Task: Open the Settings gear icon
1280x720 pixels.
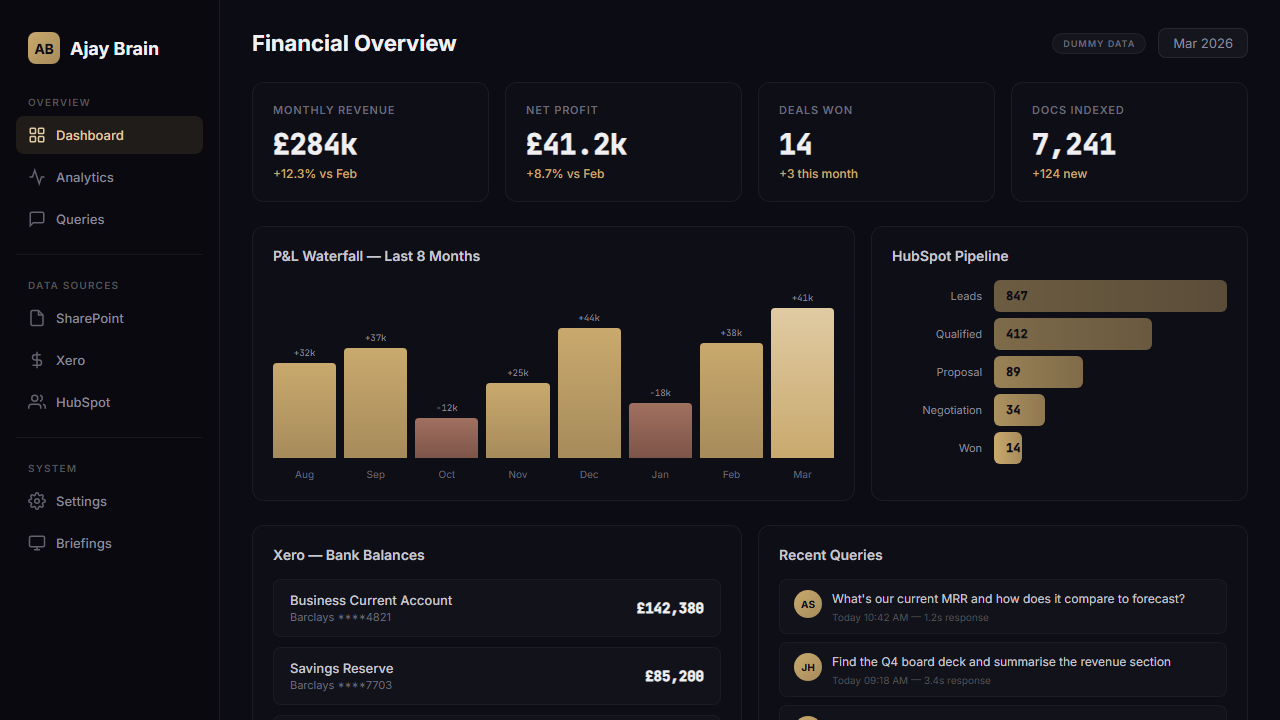Action: point(37,501)
